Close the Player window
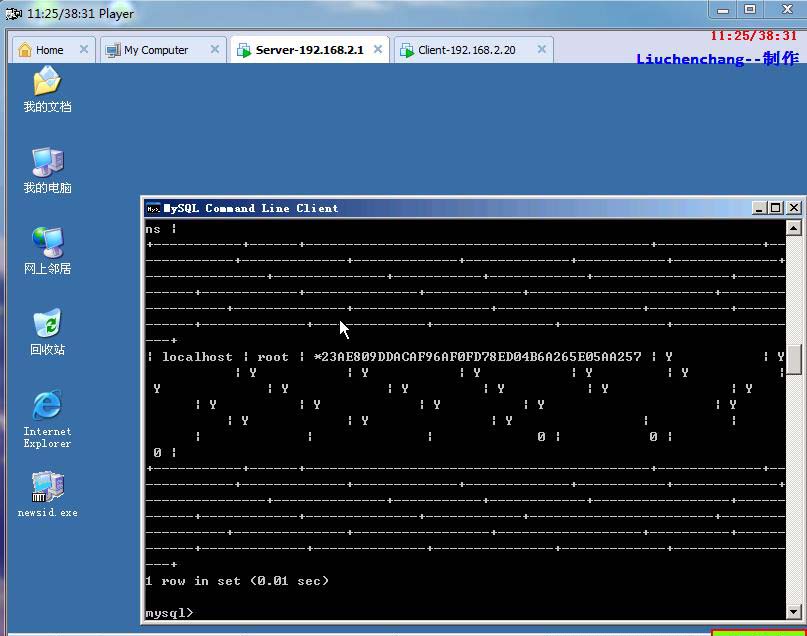The image size is (807, 636). tap(786, 9)
